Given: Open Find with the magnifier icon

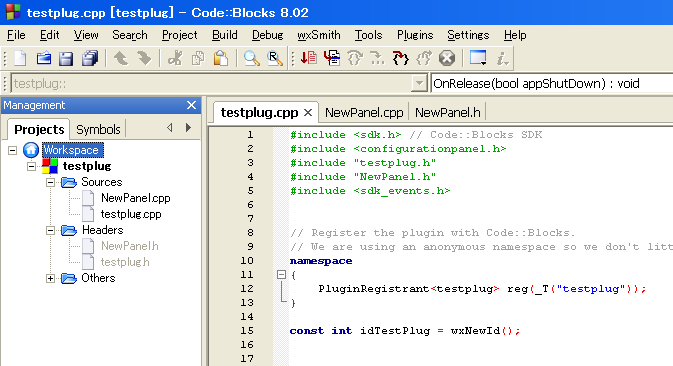Looking at the screenshot, I should click(252, 58).
